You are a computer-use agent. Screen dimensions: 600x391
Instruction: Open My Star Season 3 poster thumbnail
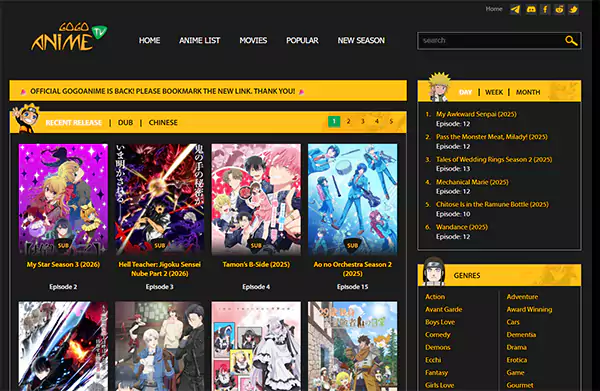click(63, 199)
